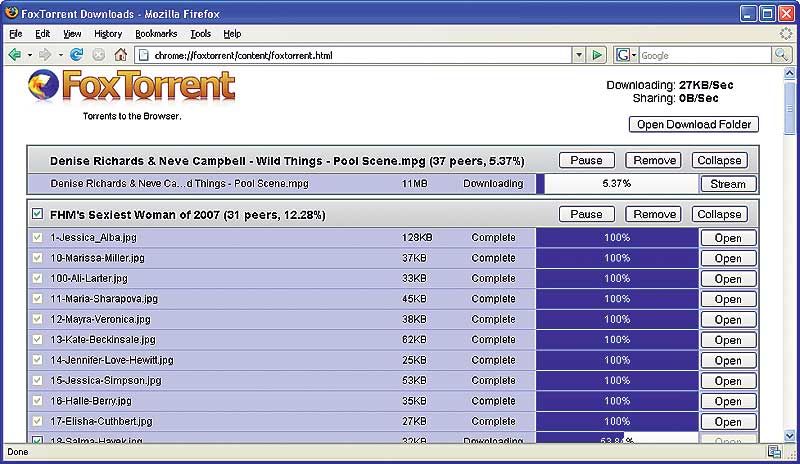Open the 15-Jessica-Simpson.jpg file
This screenshot has height=464, width=800.
[728, 381]
